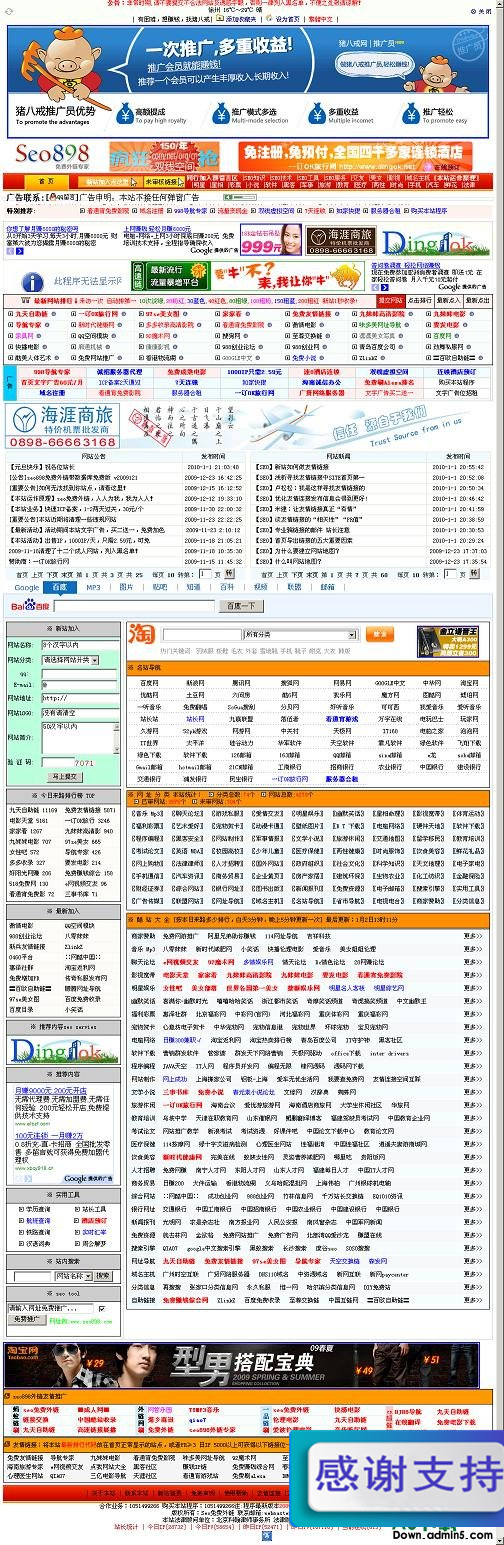The width and height of the screenshot is (504, 1545).
Task: Click the 域名注册 blue link
Action: pos(52,393)
